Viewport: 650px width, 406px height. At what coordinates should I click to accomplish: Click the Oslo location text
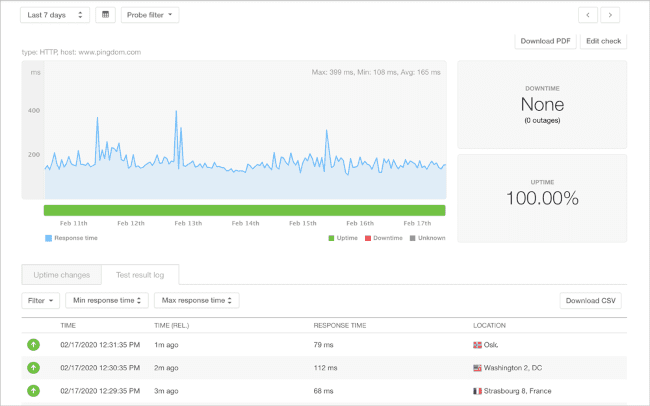pyautogui.click(x=491, y=345)
